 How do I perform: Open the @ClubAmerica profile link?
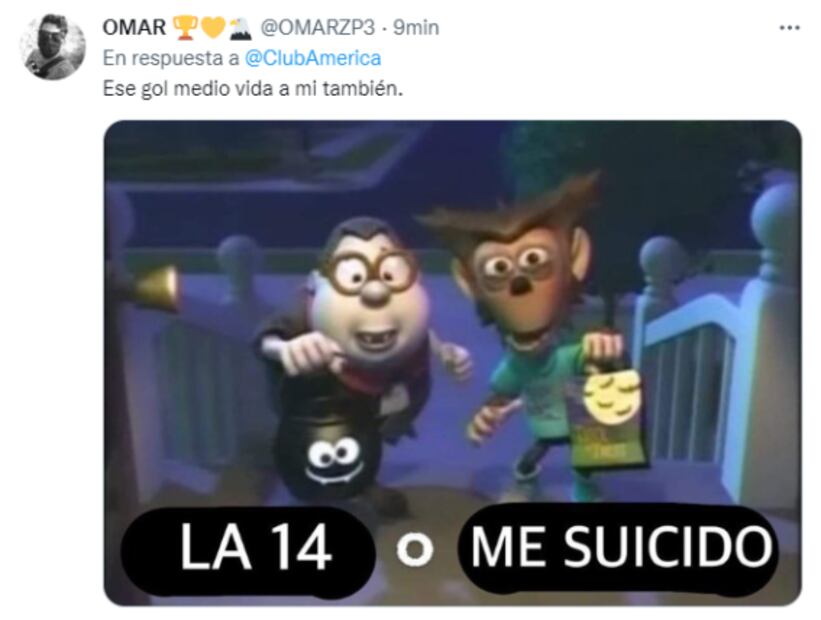pyautogui.click(x=313, y=58)
